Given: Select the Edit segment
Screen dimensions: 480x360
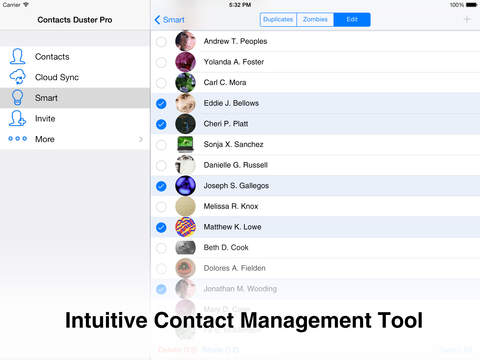Looking at the screenshot, I should click(352, 20).
